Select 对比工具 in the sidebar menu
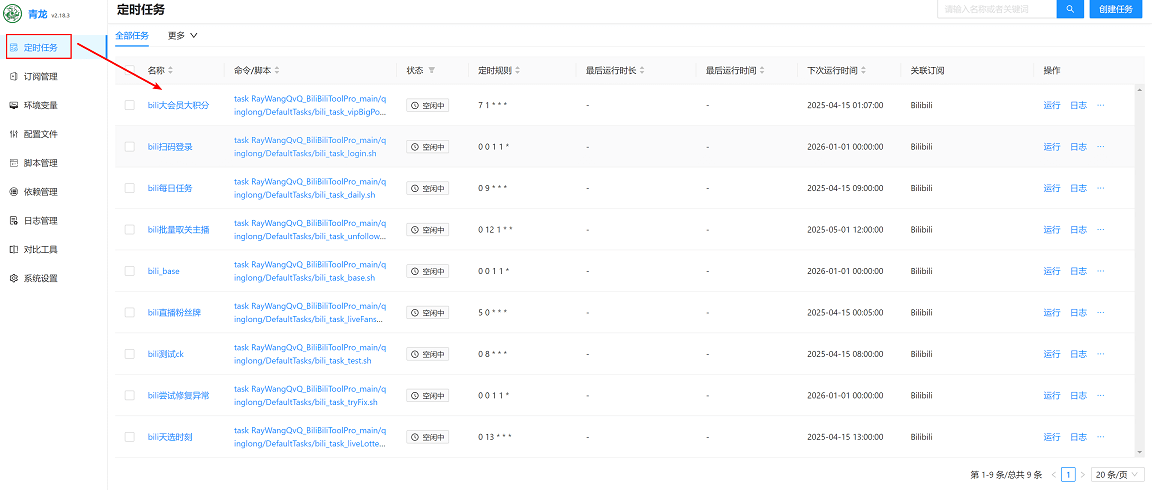1152x490 pixels. tap(40, 250)
